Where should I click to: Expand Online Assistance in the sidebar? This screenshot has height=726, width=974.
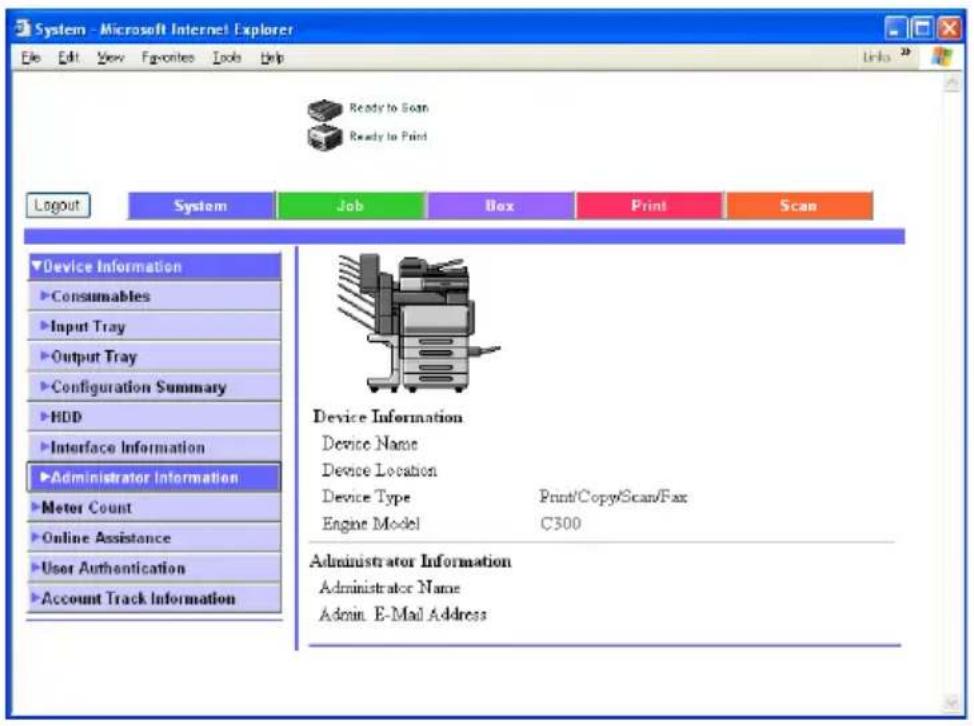pos(154,538)
